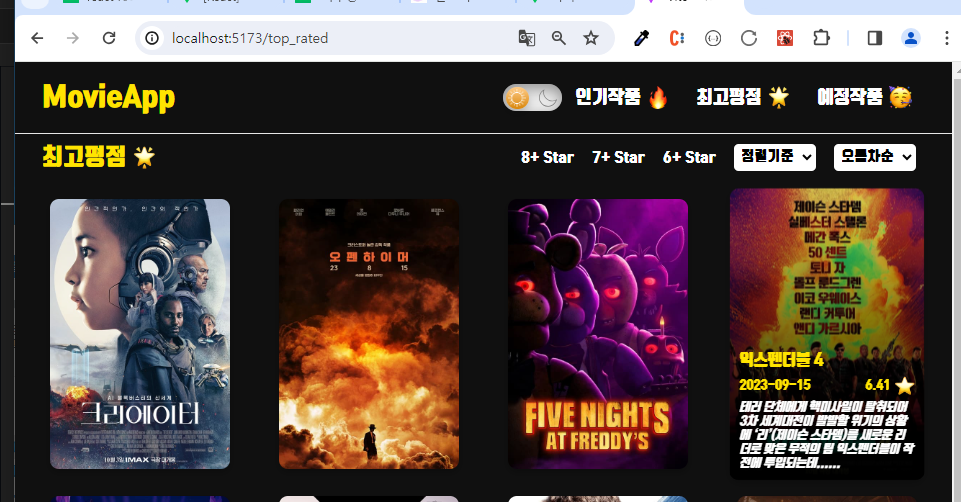View site information icon in address bar
Screen dimensions: 961x502
[152, 38]
